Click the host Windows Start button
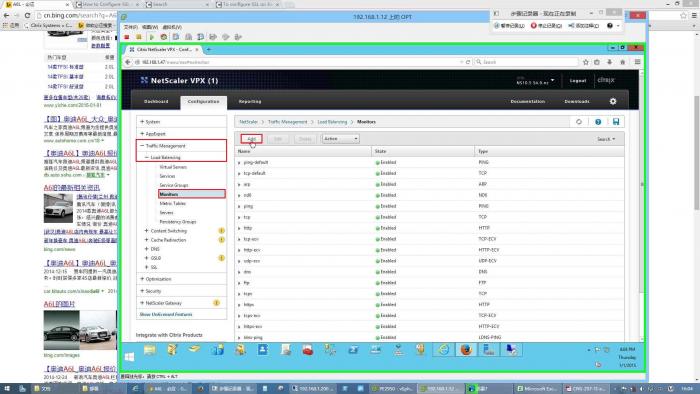Screen dimensions: 700x394 (x=8, y=389)
